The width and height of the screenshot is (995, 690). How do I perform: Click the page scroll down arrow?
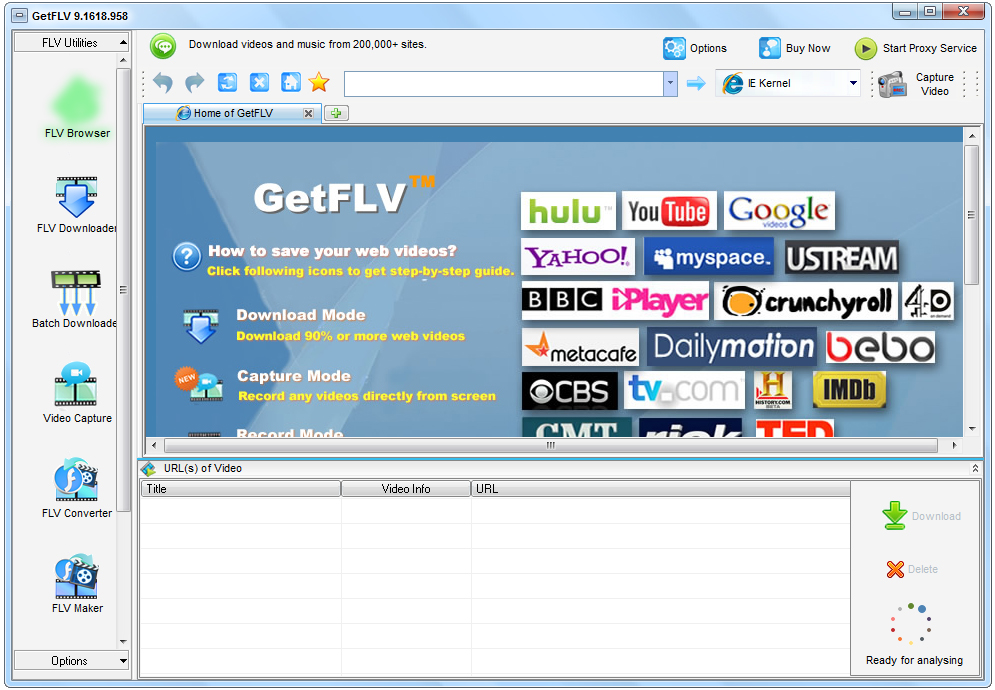(972, 429)
